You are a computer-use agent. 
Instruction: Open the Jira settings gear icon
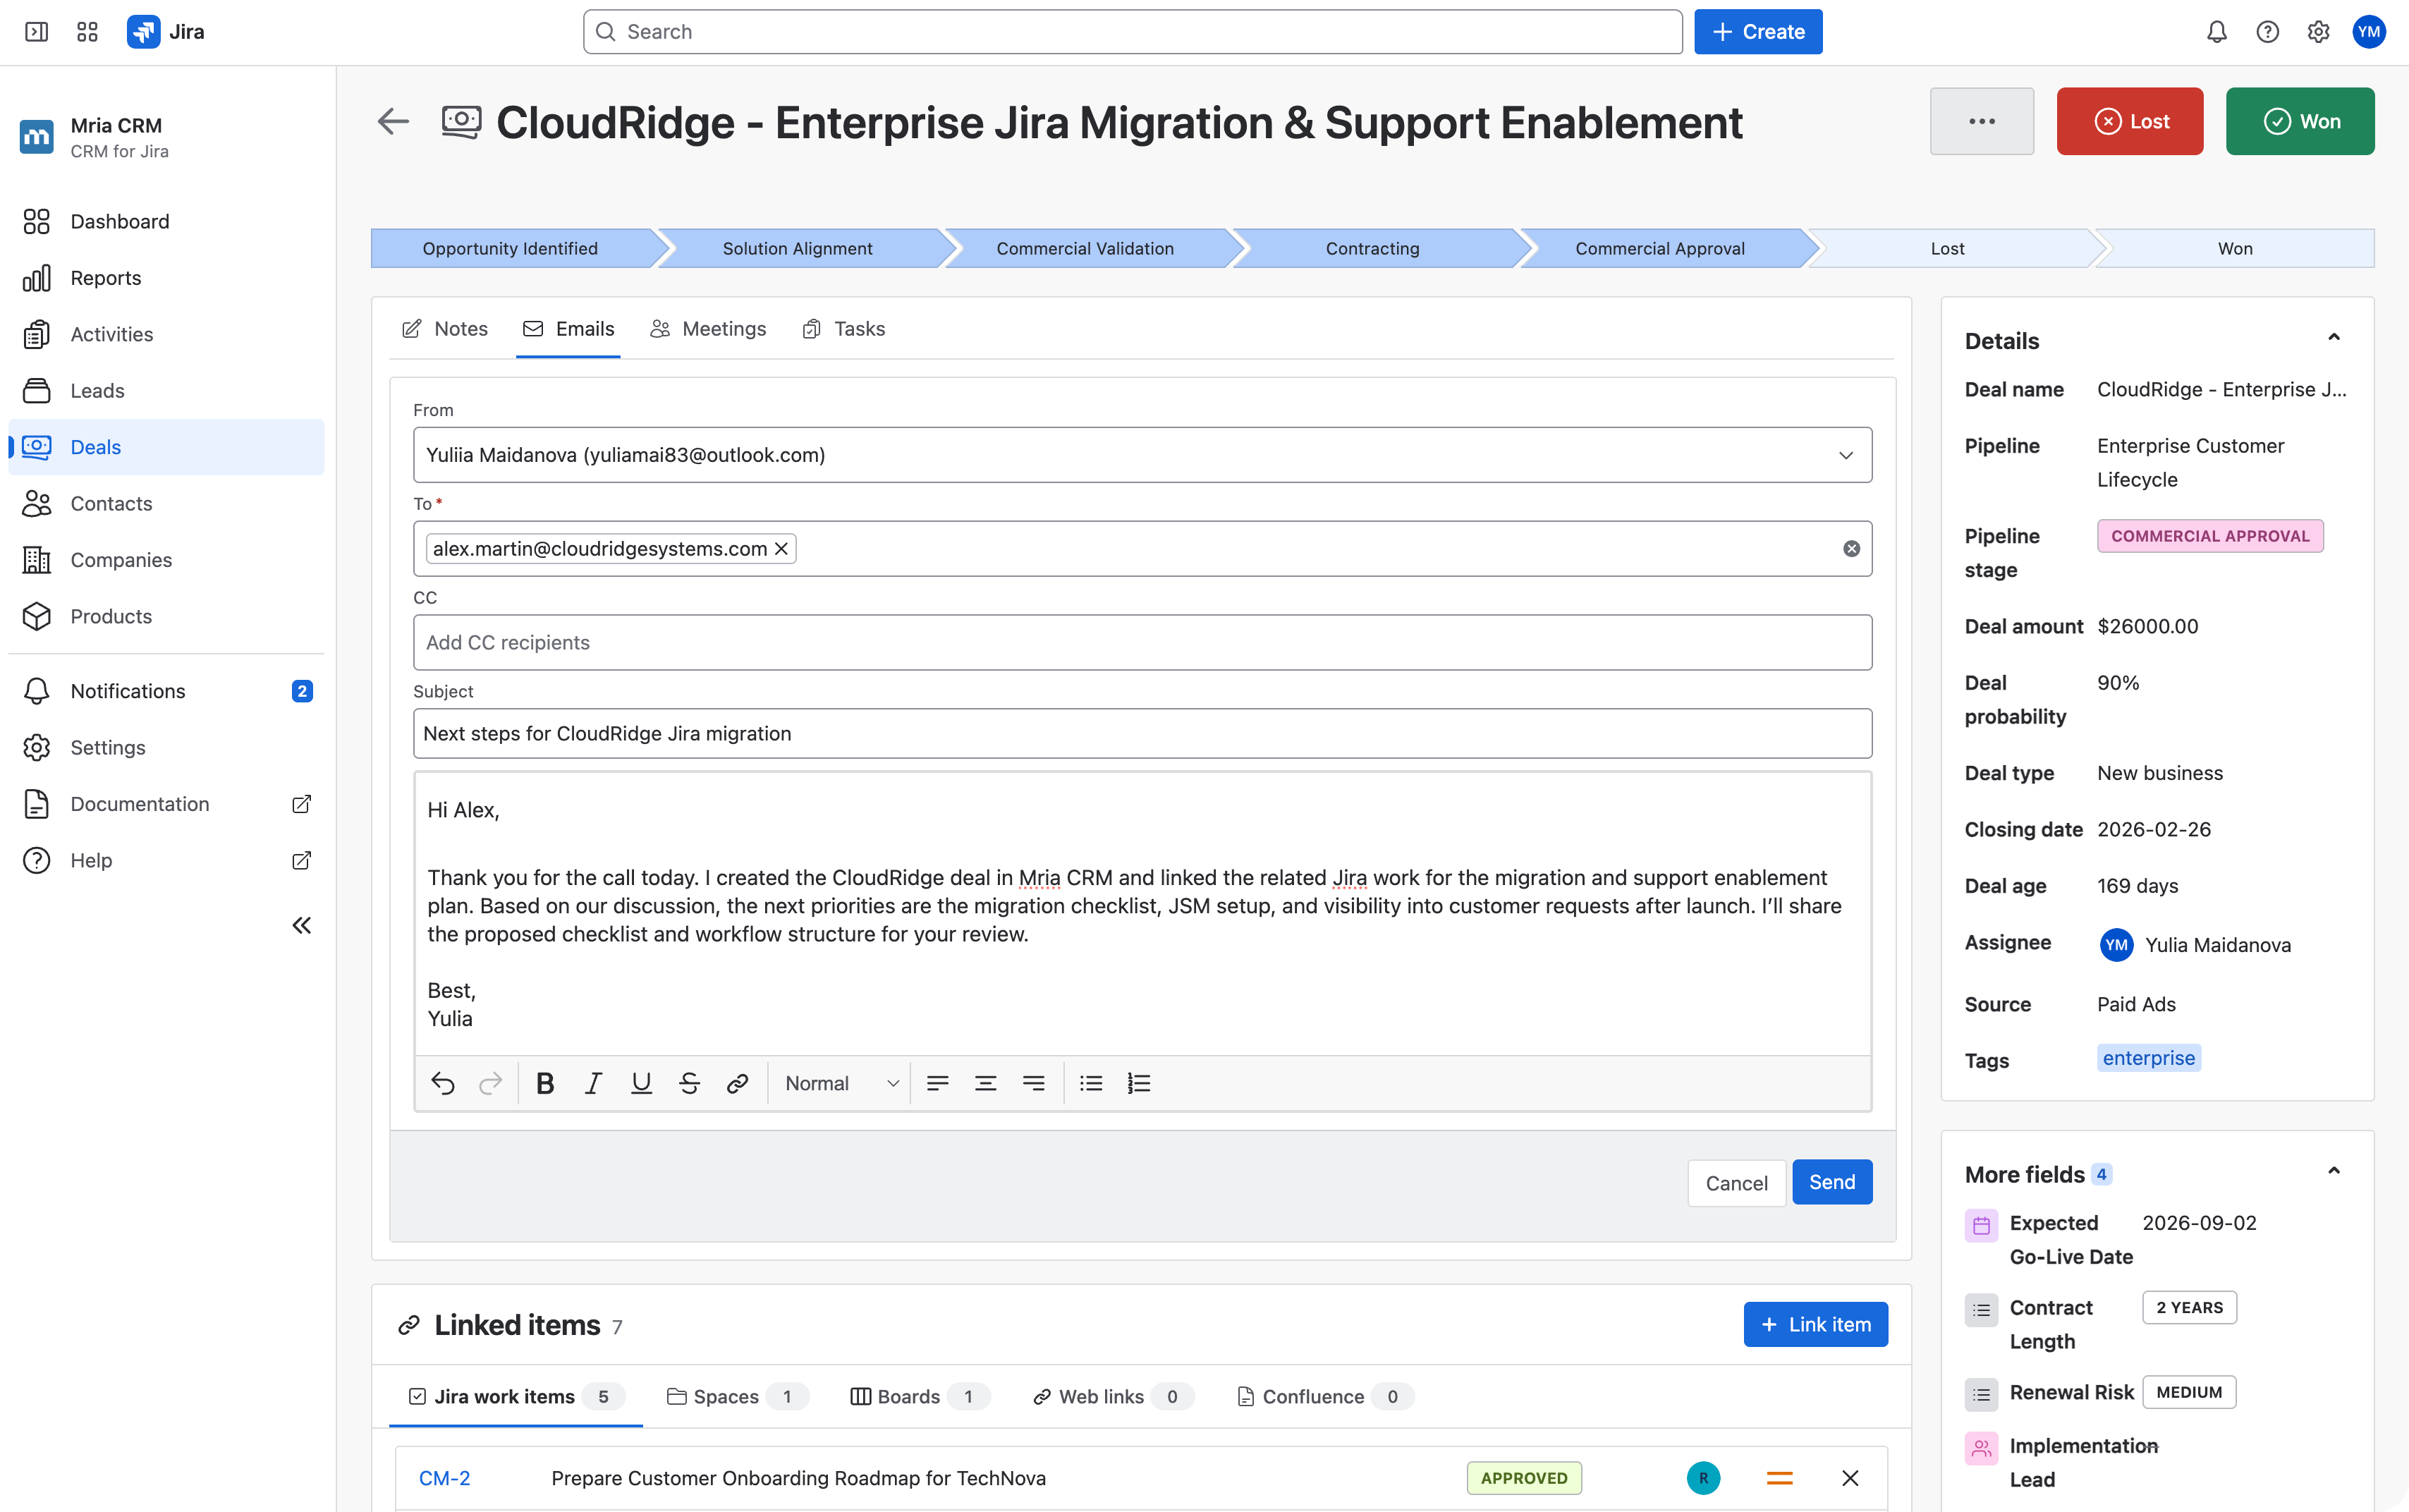click(x=2318, y=32)
